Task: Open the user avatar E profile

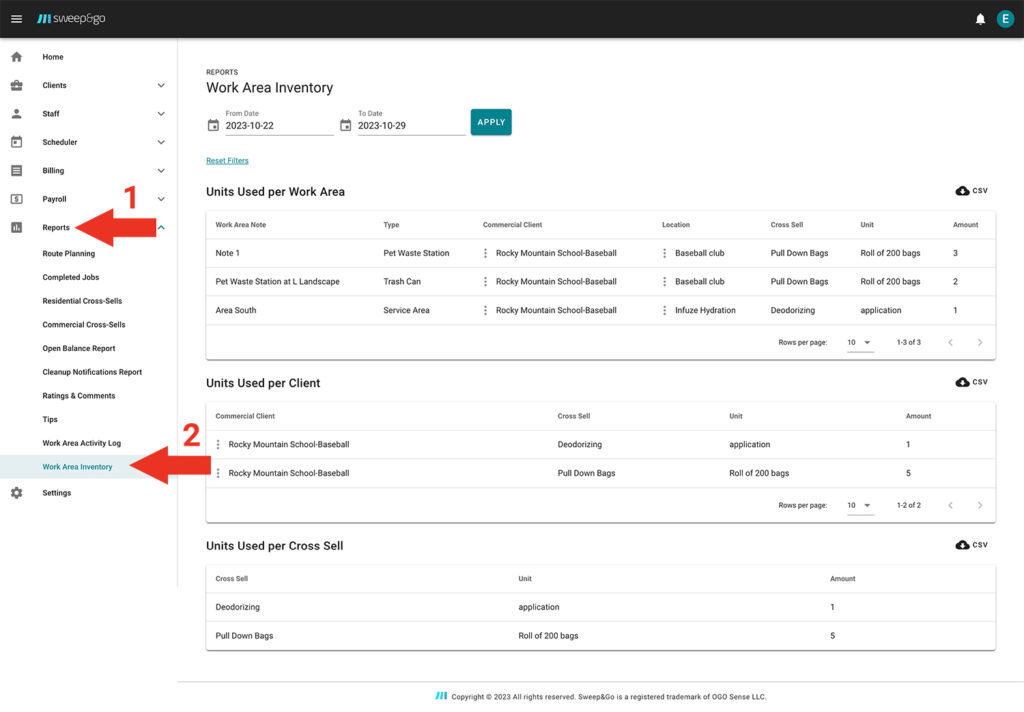Action: tap(1005, 19)
